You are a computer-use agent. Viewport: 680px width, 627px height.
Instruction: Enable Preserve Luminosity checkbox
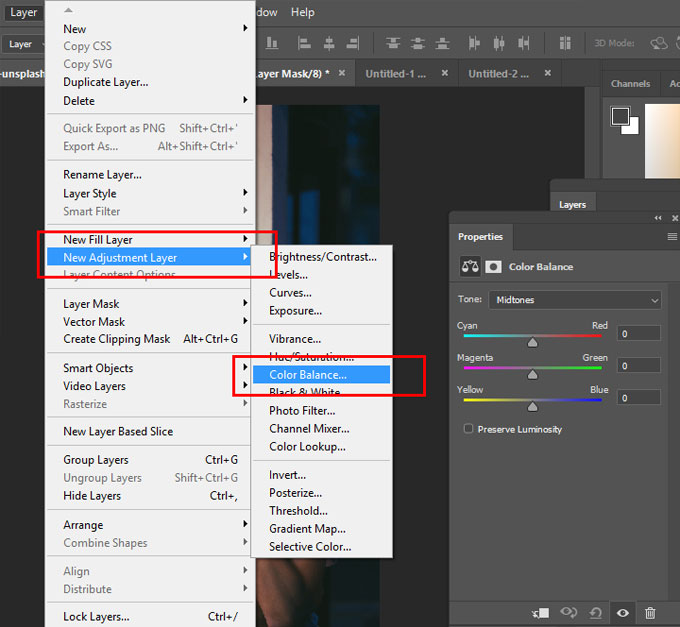click(468, 429)
